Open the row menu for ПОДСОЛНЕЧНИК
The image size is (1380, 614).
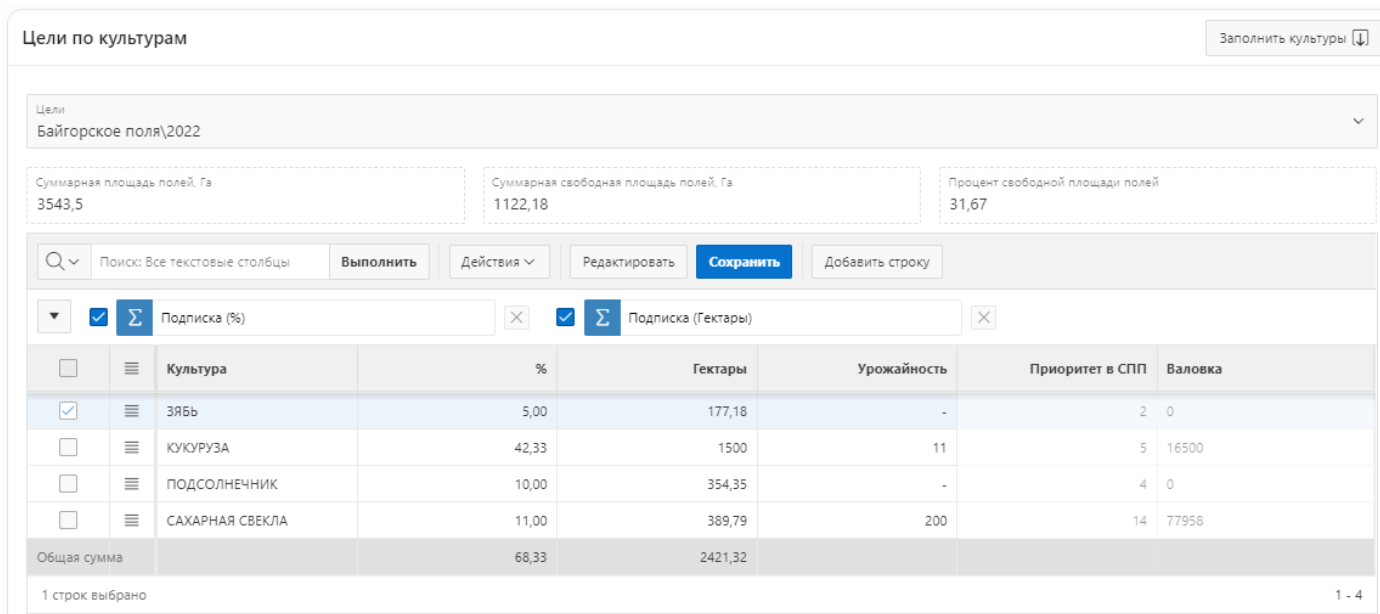(132, 484)
